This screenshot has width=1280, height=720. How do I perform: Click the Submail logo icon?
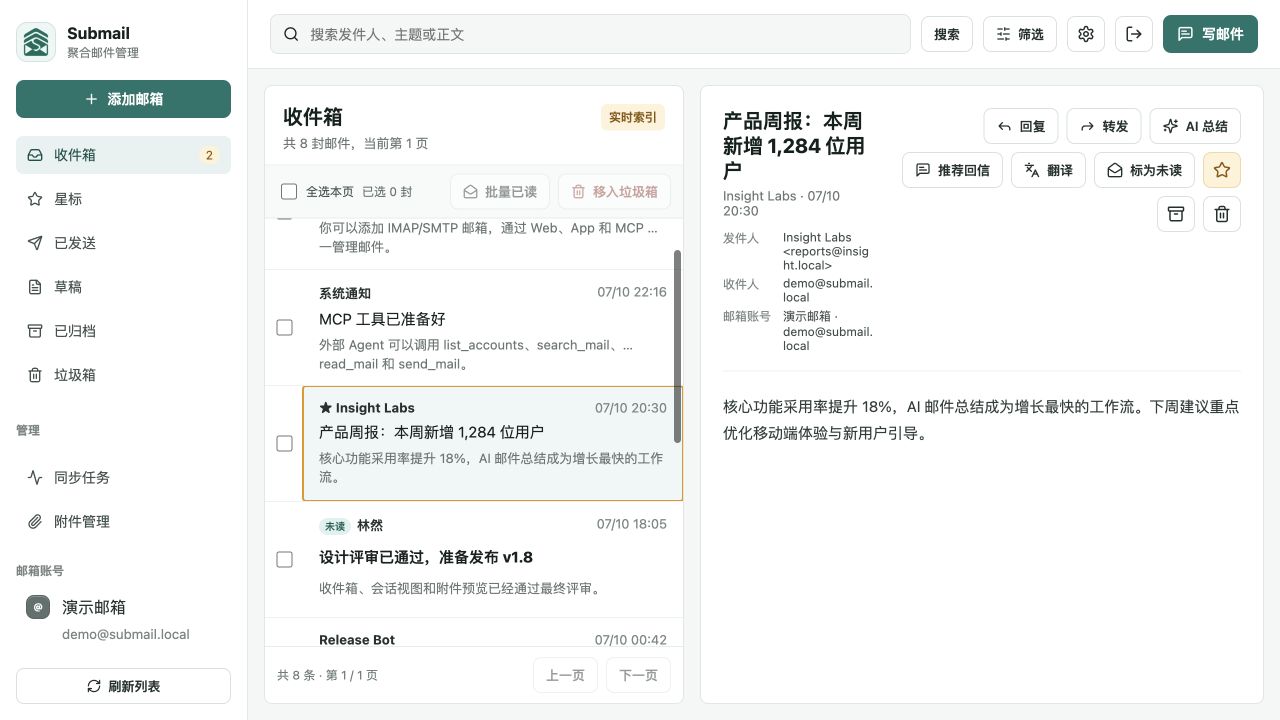tap(36, 42)
